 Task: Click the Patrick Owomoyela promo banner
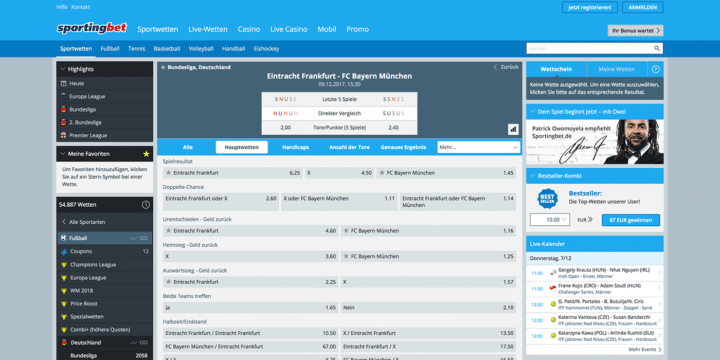[595, 142]
